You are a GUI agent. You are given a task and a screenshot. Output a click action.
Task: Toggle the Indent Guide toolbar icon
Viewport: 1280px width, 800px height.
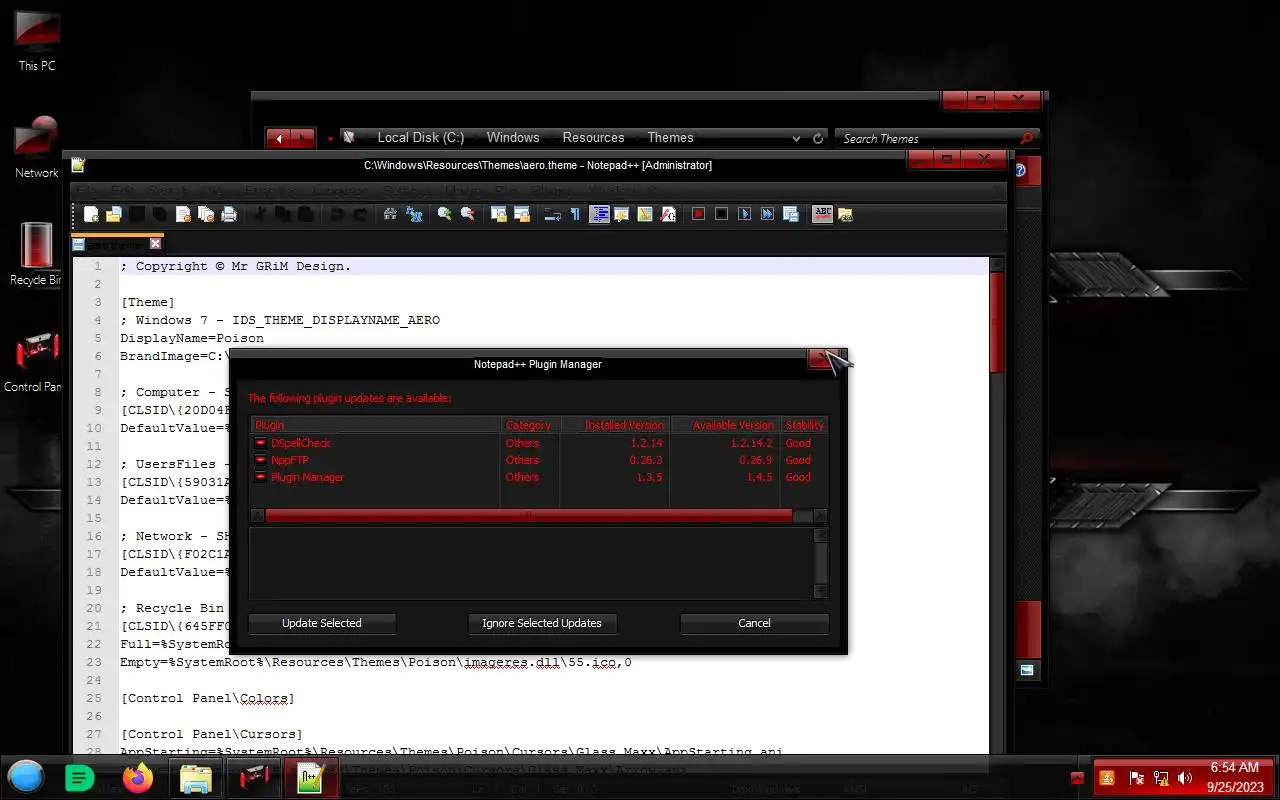coord(600,214)
